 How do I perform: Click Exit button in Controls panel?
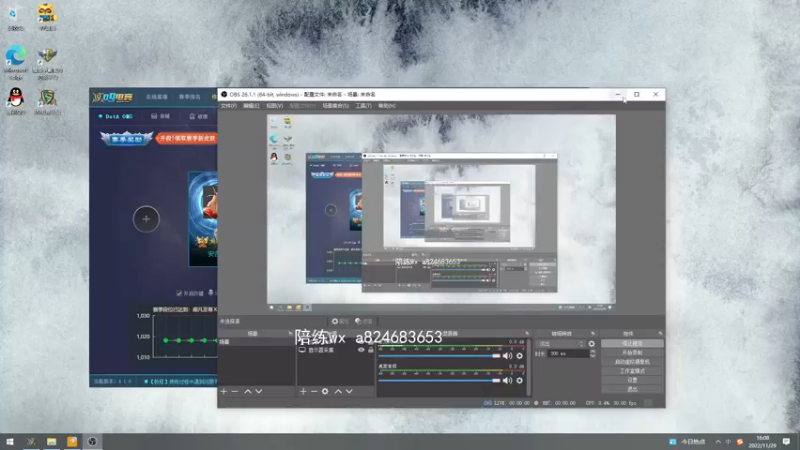tap(632, 389)
